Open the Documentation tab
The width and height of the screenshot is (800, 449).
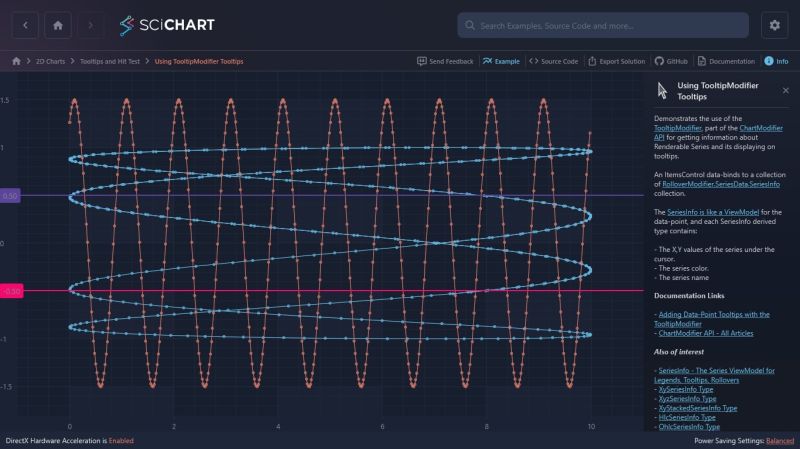(726, 61)
